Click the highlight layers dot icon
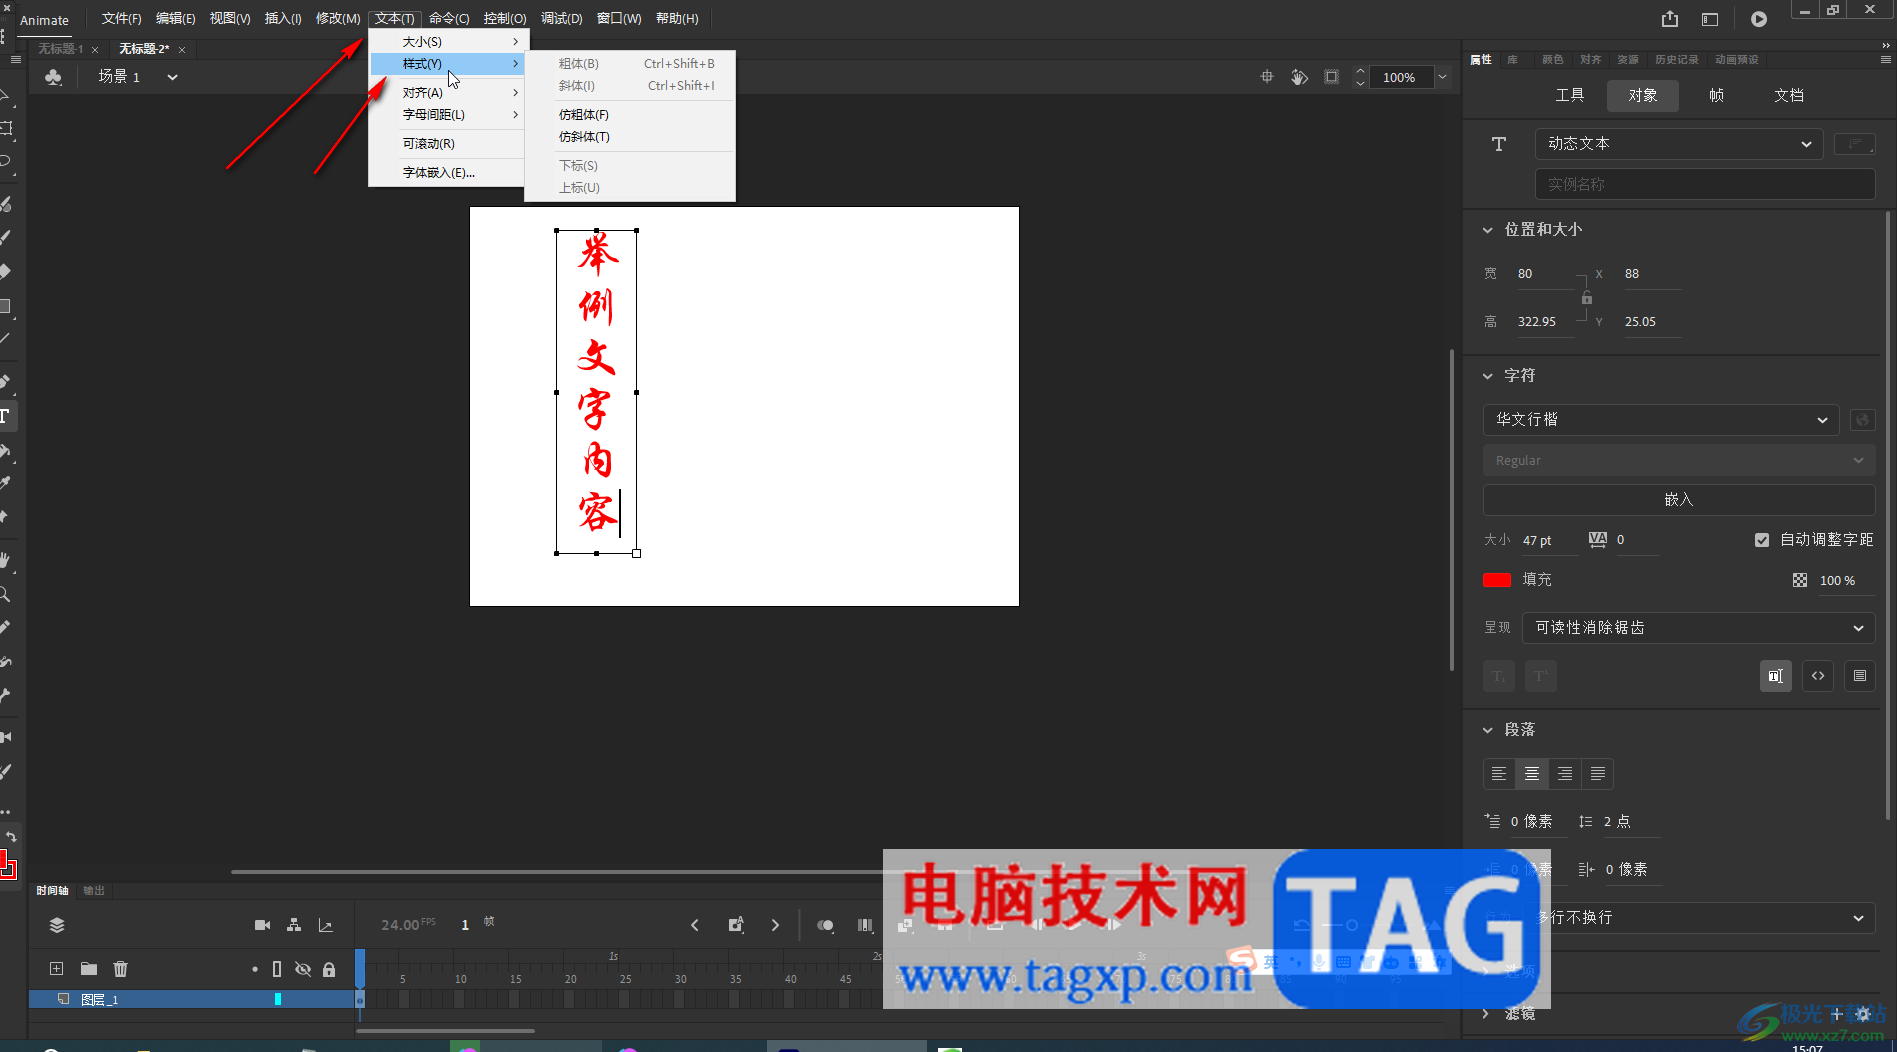The height and width of the screenshot is (1052, 1897). (x=255, y=969)
